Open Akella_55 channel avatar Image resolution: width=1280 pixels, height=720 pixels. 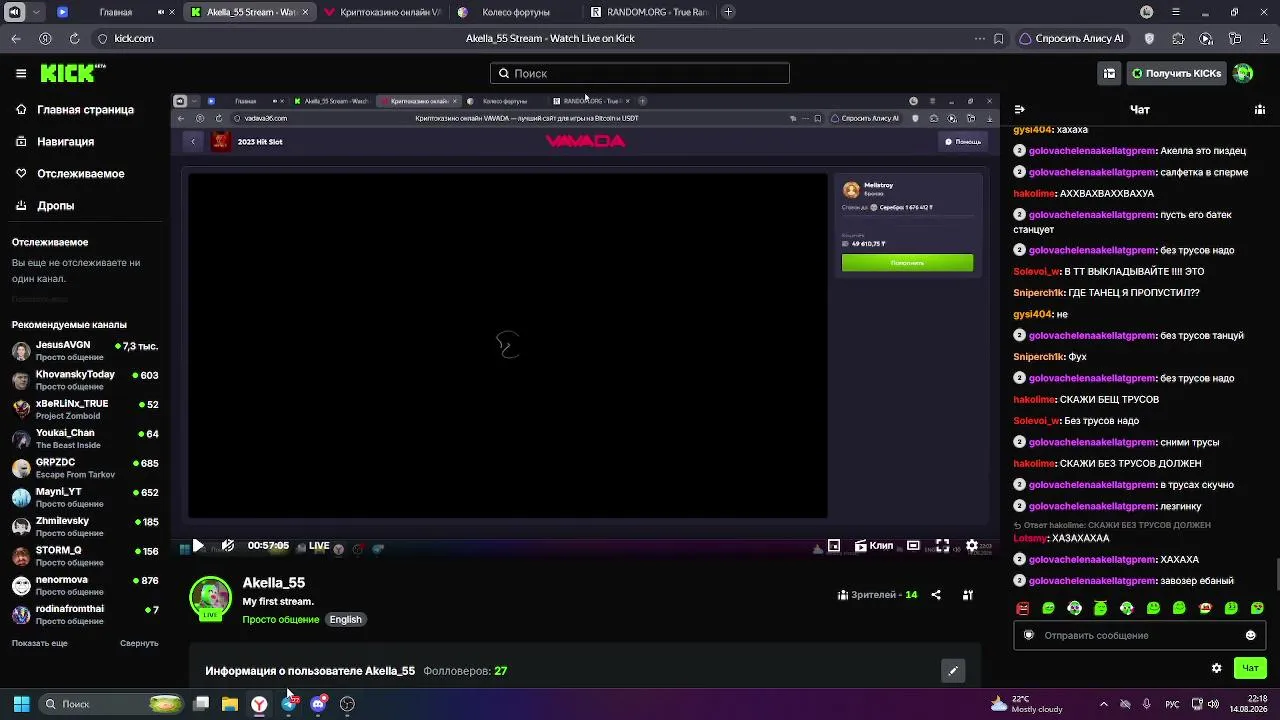click(x=210, y=597)
